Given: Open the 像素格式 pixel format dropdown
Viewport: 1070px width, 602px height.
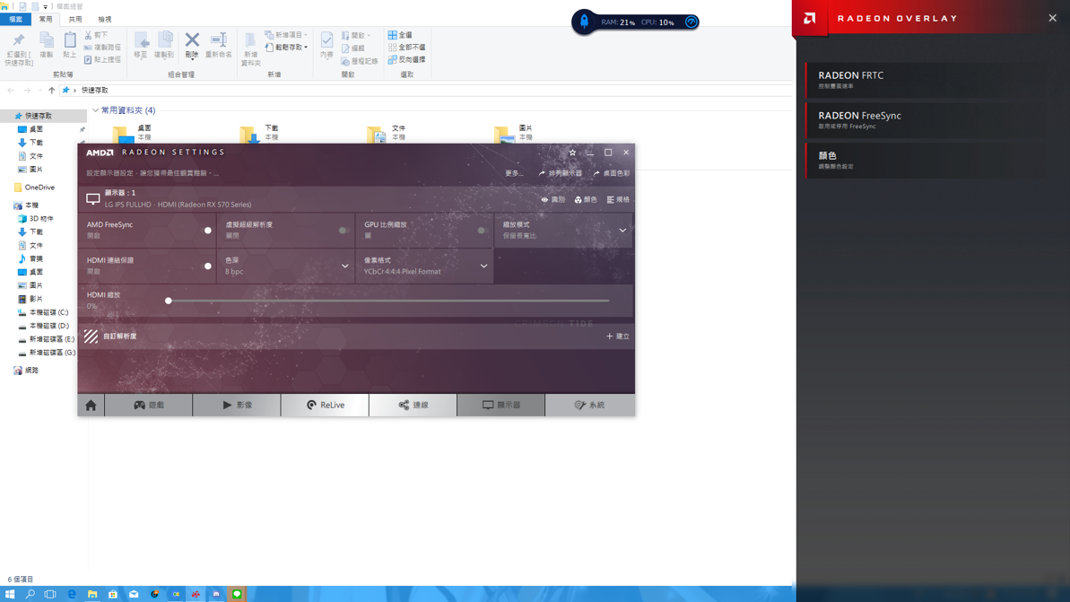Looking at the screenshot, I should coord(484,266).
